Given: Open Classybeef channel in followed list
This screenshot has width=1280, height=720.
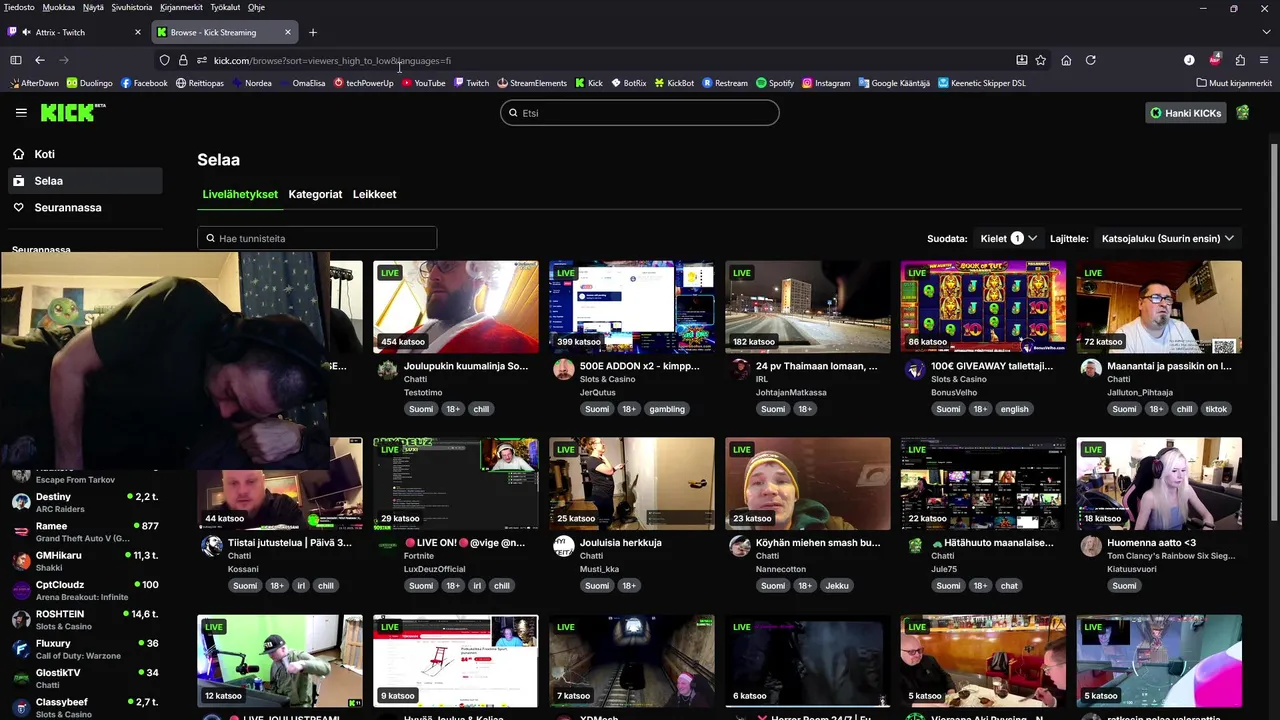Looking at the screenshot, I should (84, 708).
